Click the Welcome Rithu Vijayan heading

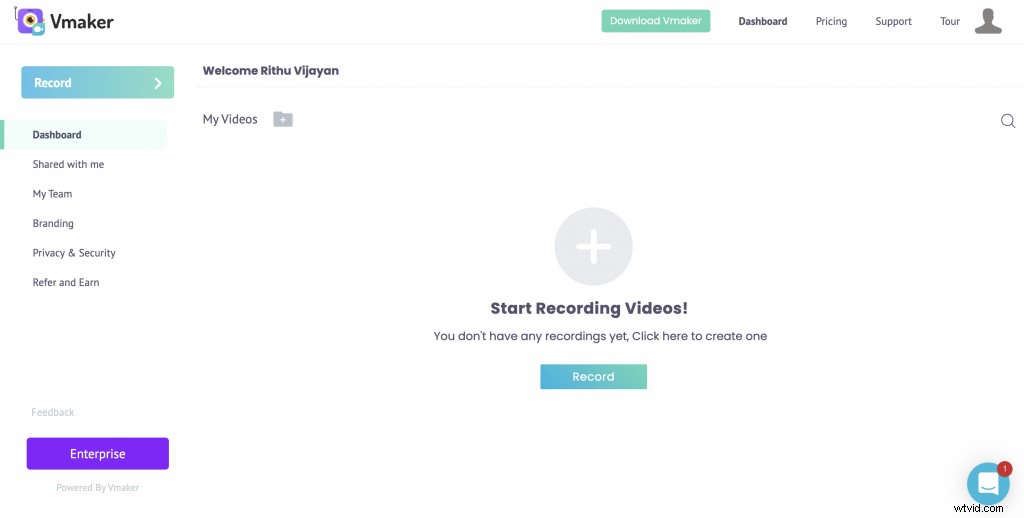(x=270, y=71)
